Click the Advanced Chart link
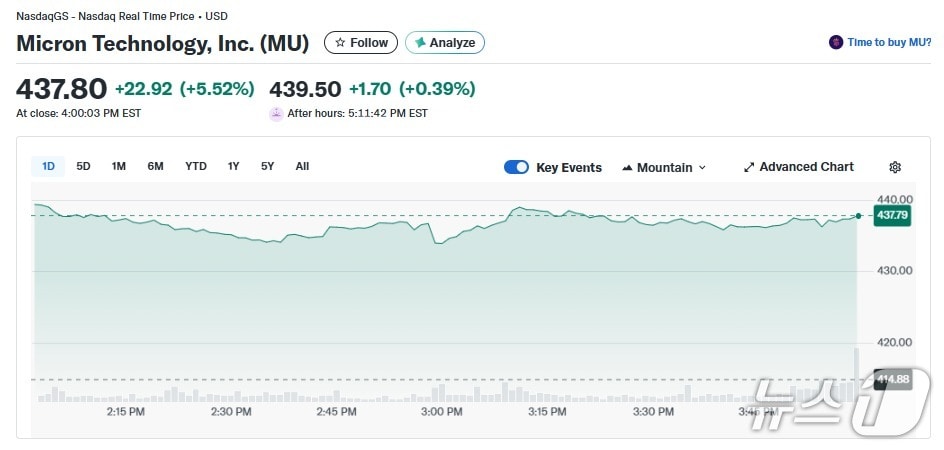This screenshot has height=450, width=944. [x=806, y=167]
